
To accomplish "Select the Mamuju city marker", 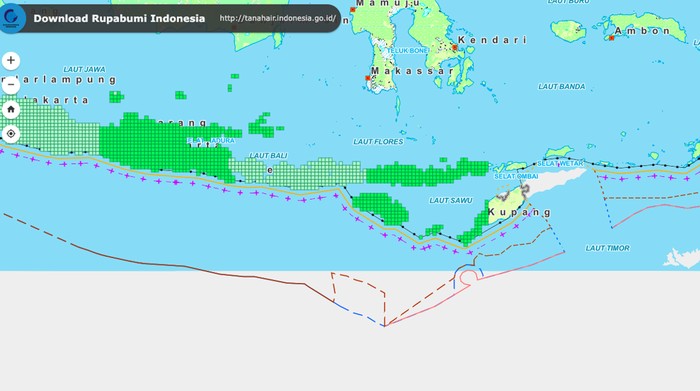I will click(x=352, y=9).
